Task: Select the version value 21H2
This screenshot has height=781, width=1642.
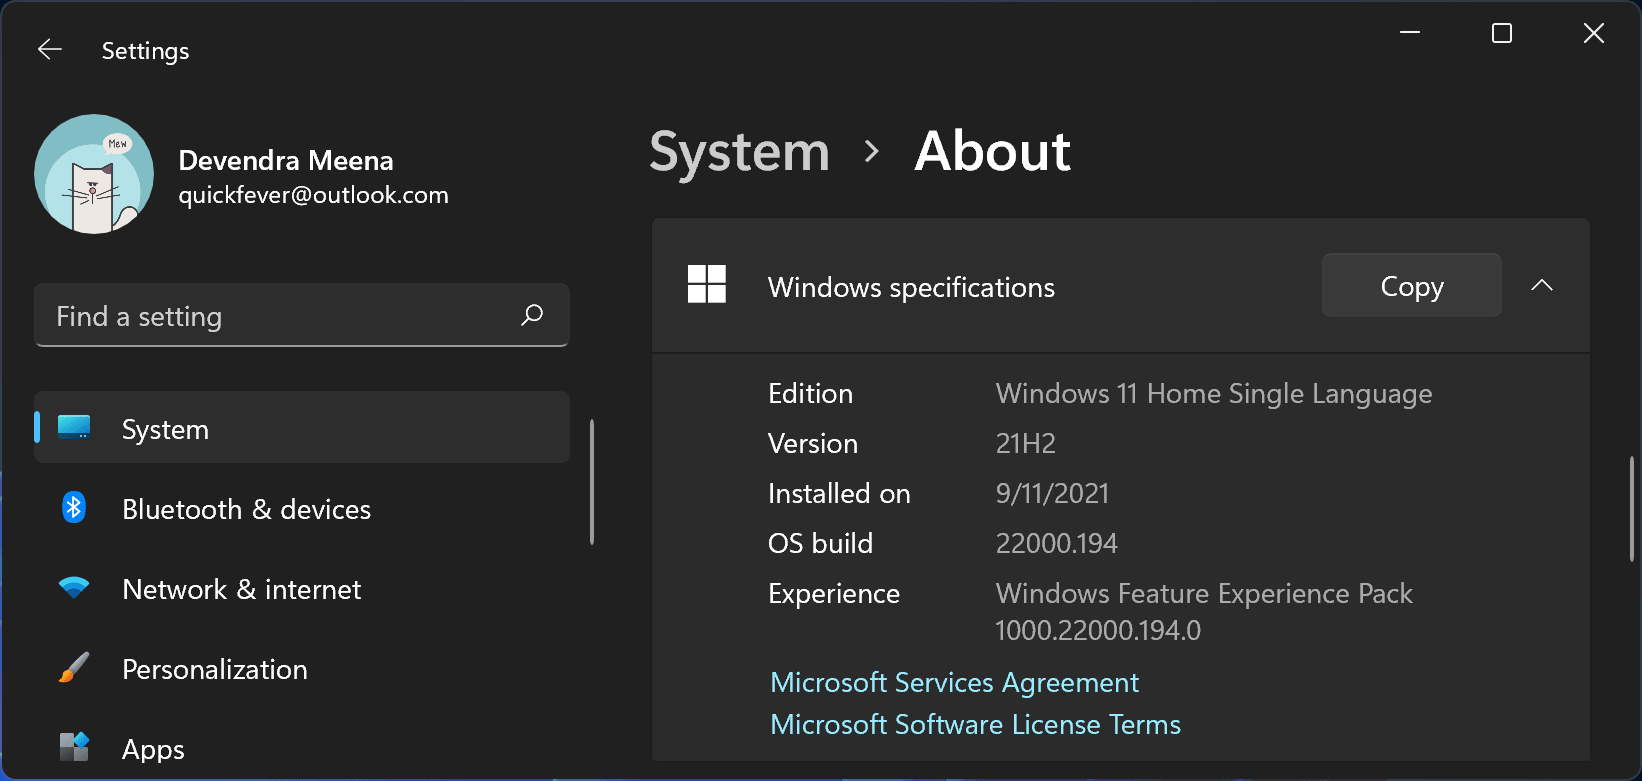Action: tap(1026, 444)
